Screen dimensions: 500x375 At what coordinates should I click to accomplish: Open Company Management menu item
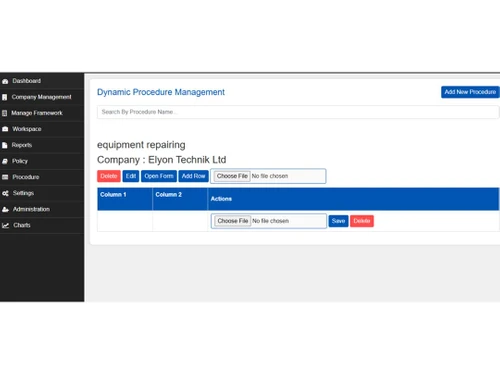click(42, 97)
